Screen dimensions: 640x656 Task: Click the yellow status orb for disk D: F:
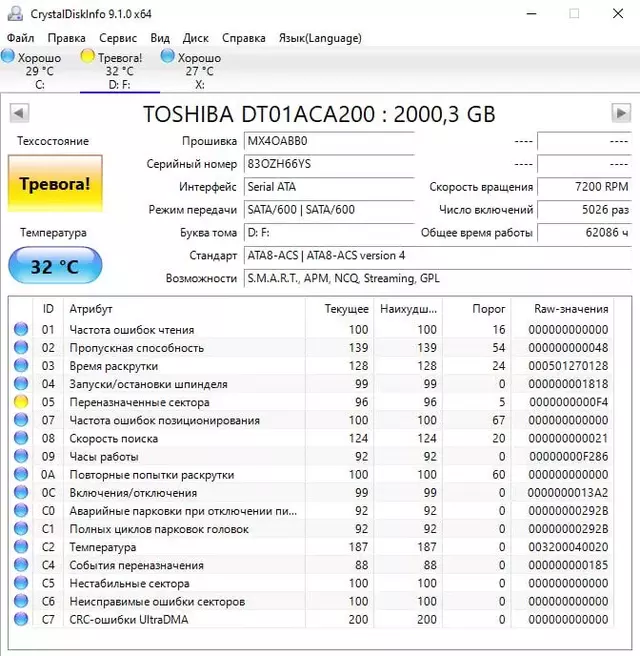coord(87,56)
